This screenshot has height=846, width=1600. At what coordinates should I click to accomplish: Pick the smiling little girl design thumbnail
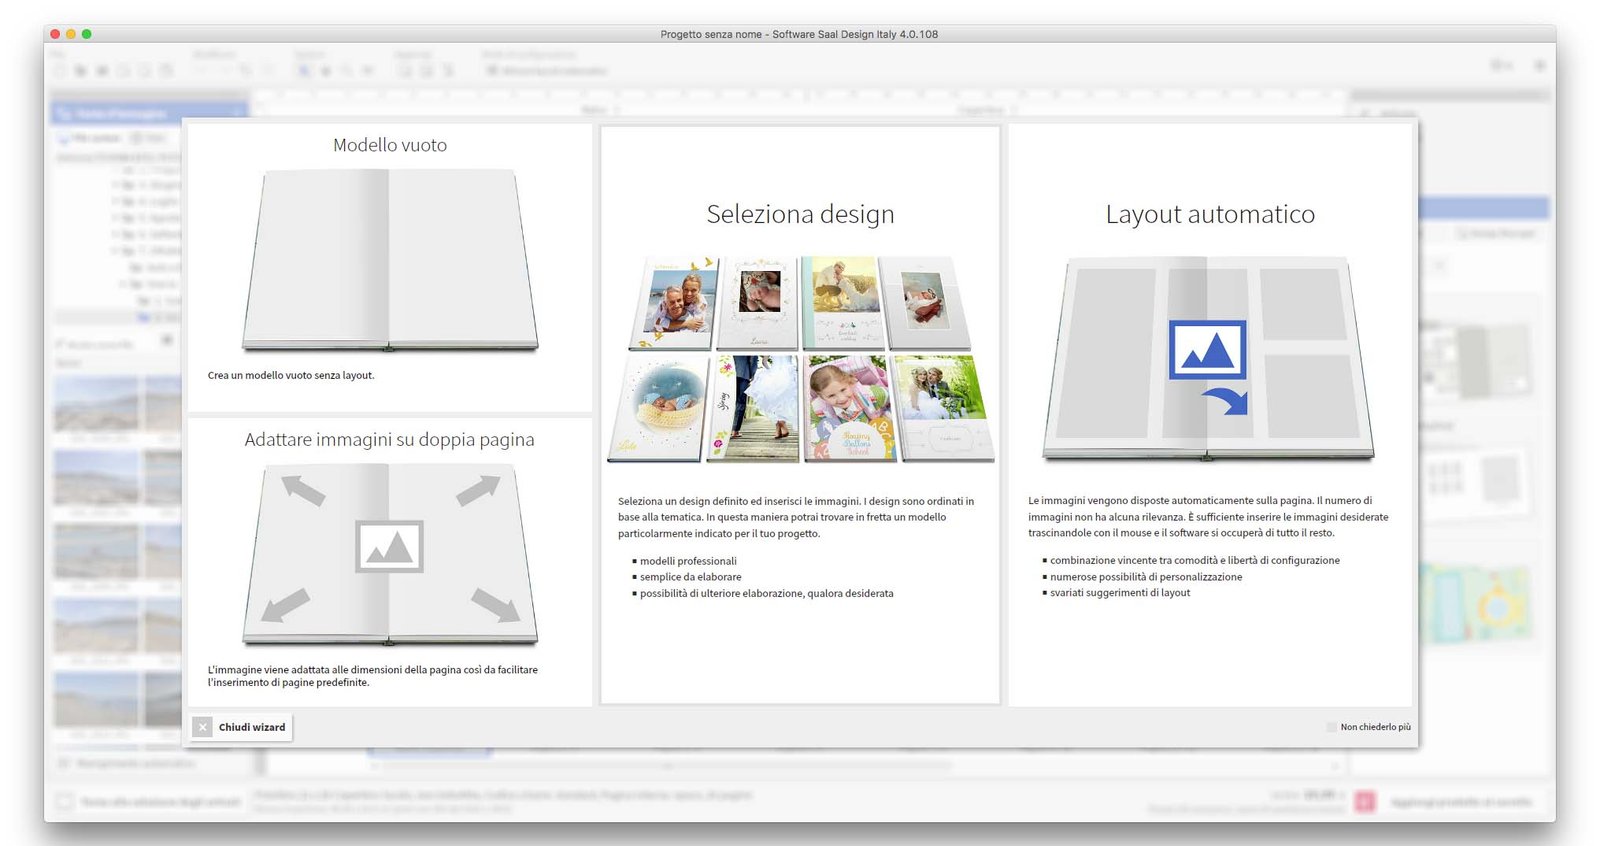[x=846, y=408]
